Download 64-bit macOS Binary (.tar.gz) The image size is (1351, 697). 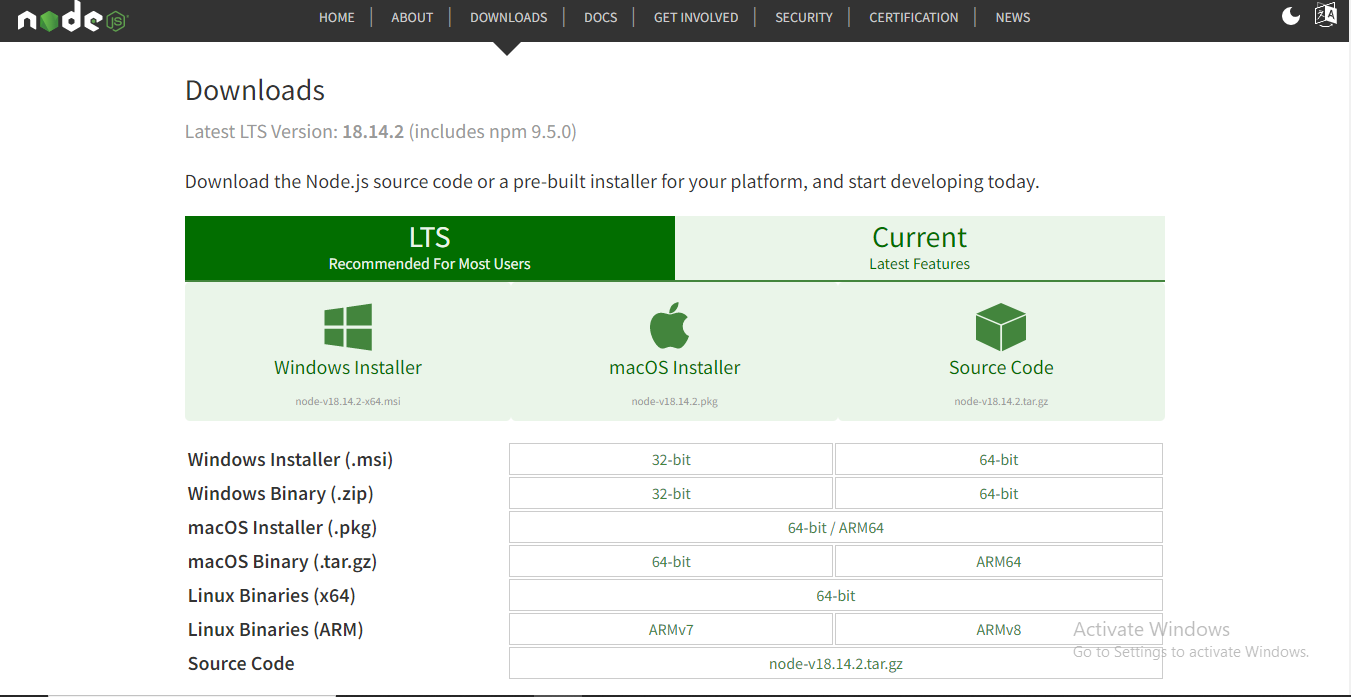pyautogui.click(x=671, y=561)
